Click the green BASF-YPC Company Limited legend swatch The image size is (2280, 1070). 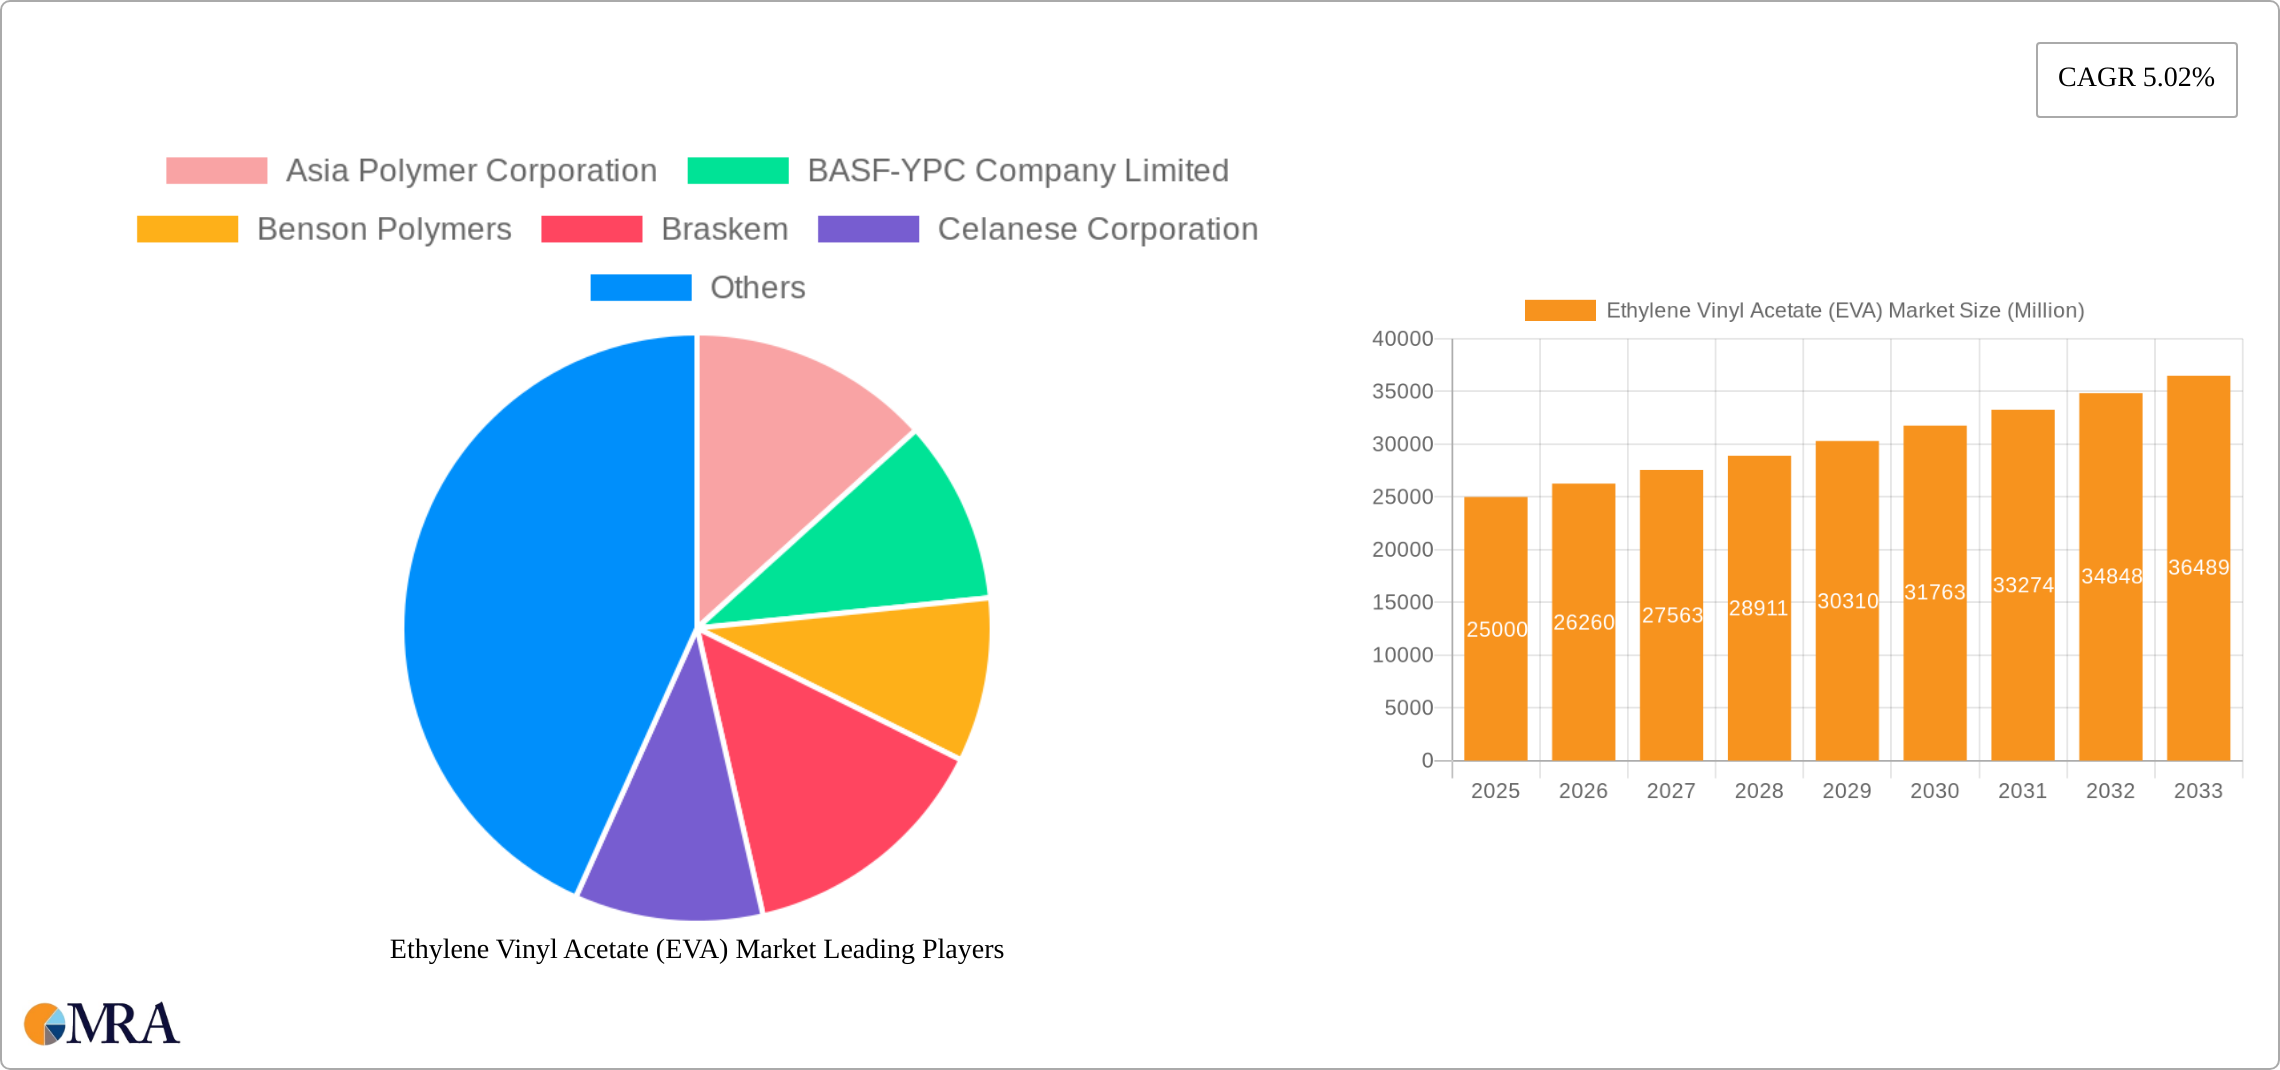click(x=737, y=170)
